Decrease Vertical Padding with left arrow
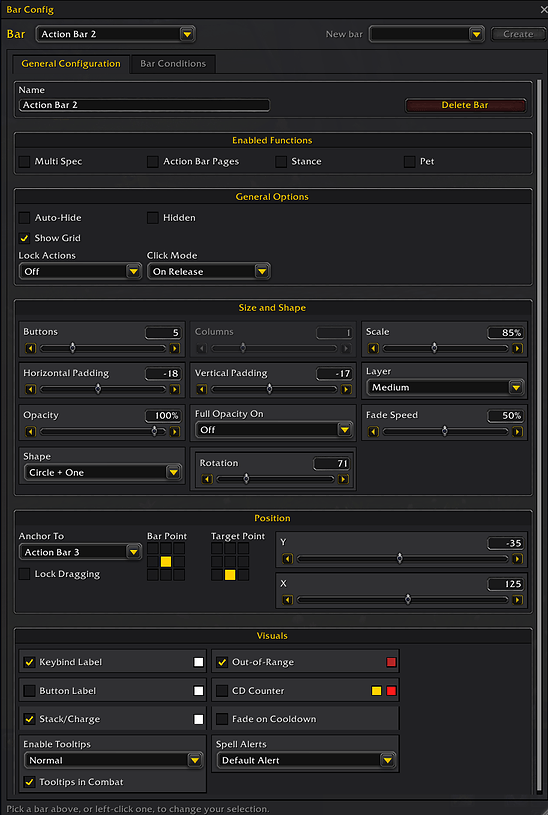The height and width of the screenshot is (815, 548). coord(202,389)
